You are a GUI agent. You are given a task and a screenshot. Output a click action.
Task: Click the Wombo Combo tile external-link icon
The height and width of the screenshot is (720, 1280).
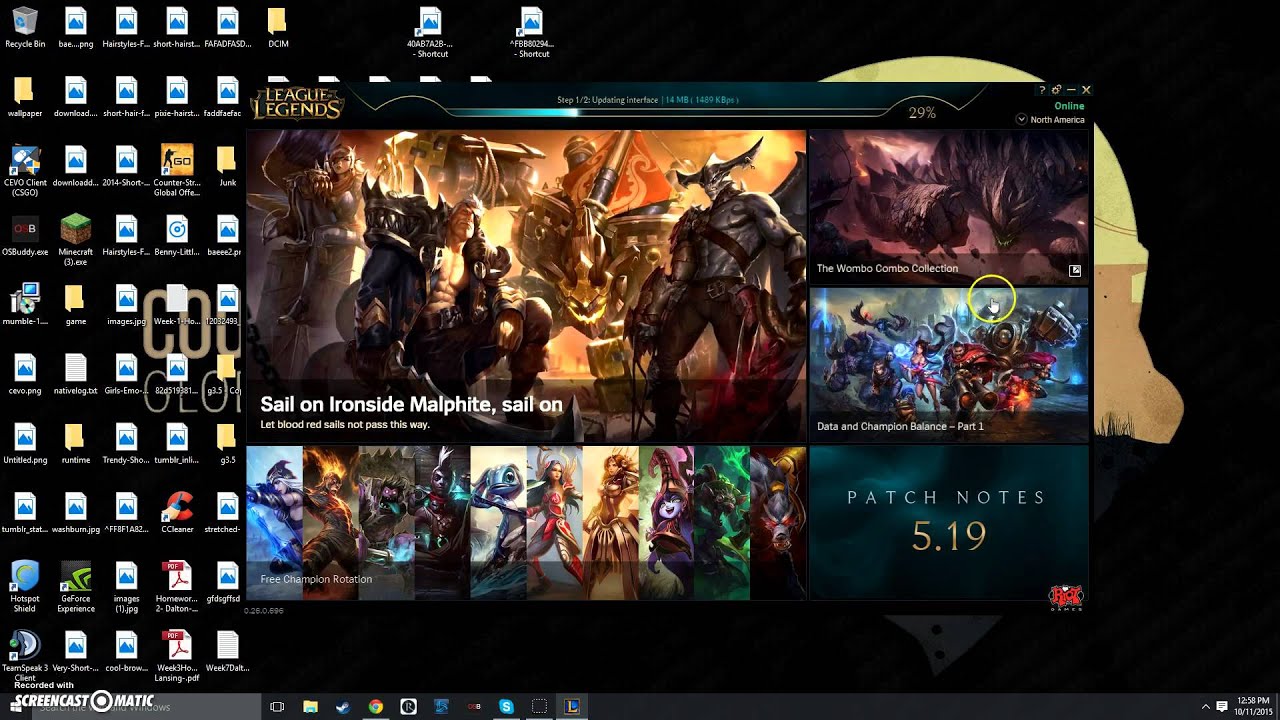click(1075, 270)
